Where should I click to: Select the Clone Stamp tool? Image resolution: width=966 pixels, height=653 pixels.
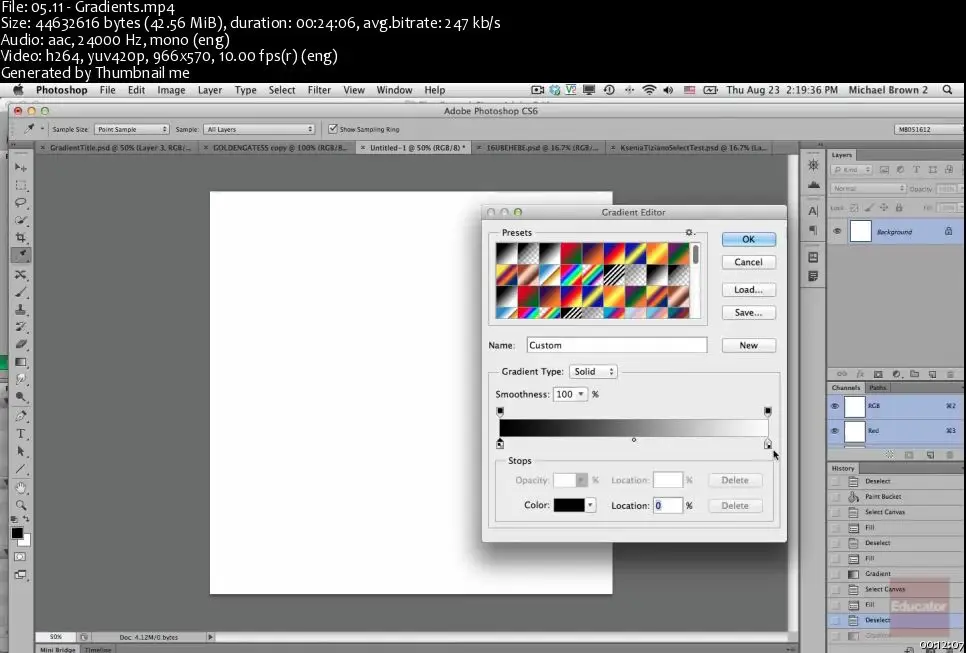pos(20,309)
